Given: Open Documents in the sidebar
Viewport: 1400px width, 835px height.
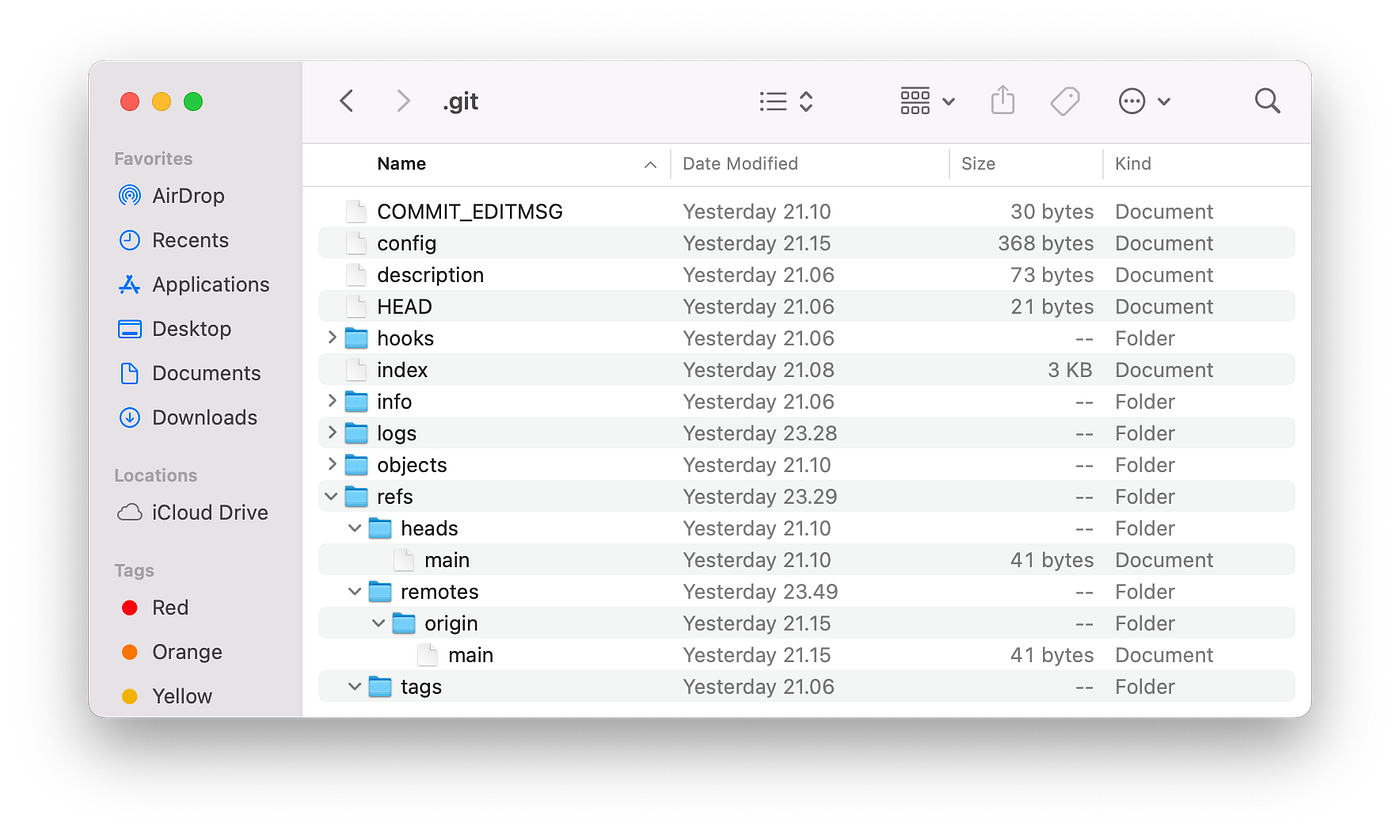Looking at the screenshot, I should point(189,373).
